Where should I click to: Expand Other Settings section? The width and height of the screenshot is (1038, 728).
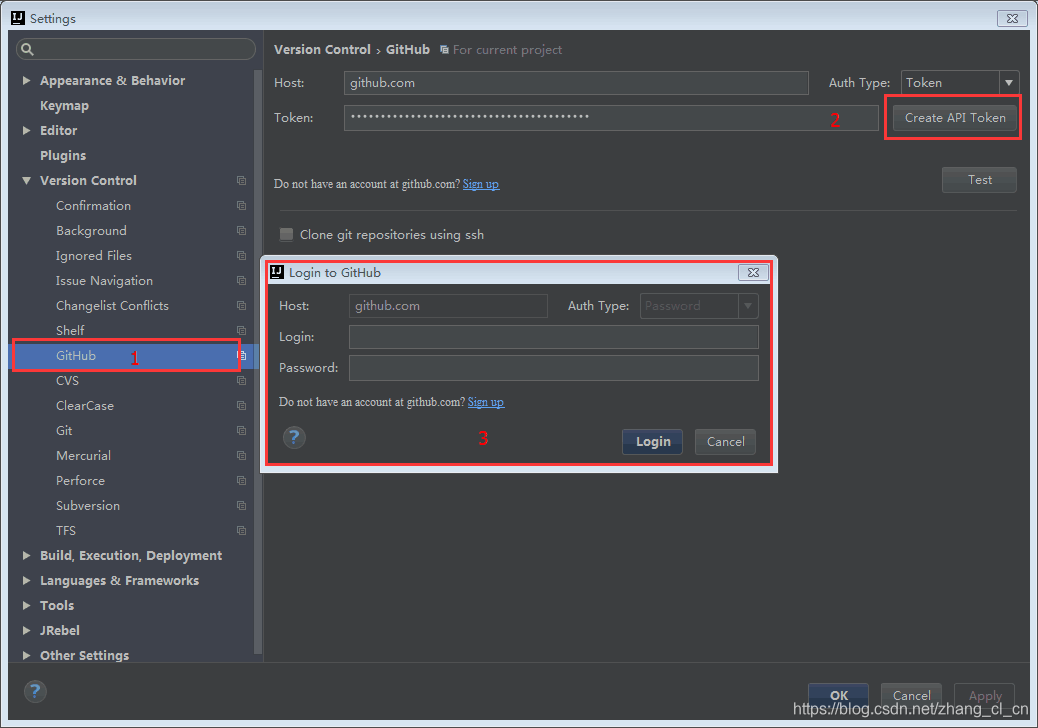(x=26, y=655)
